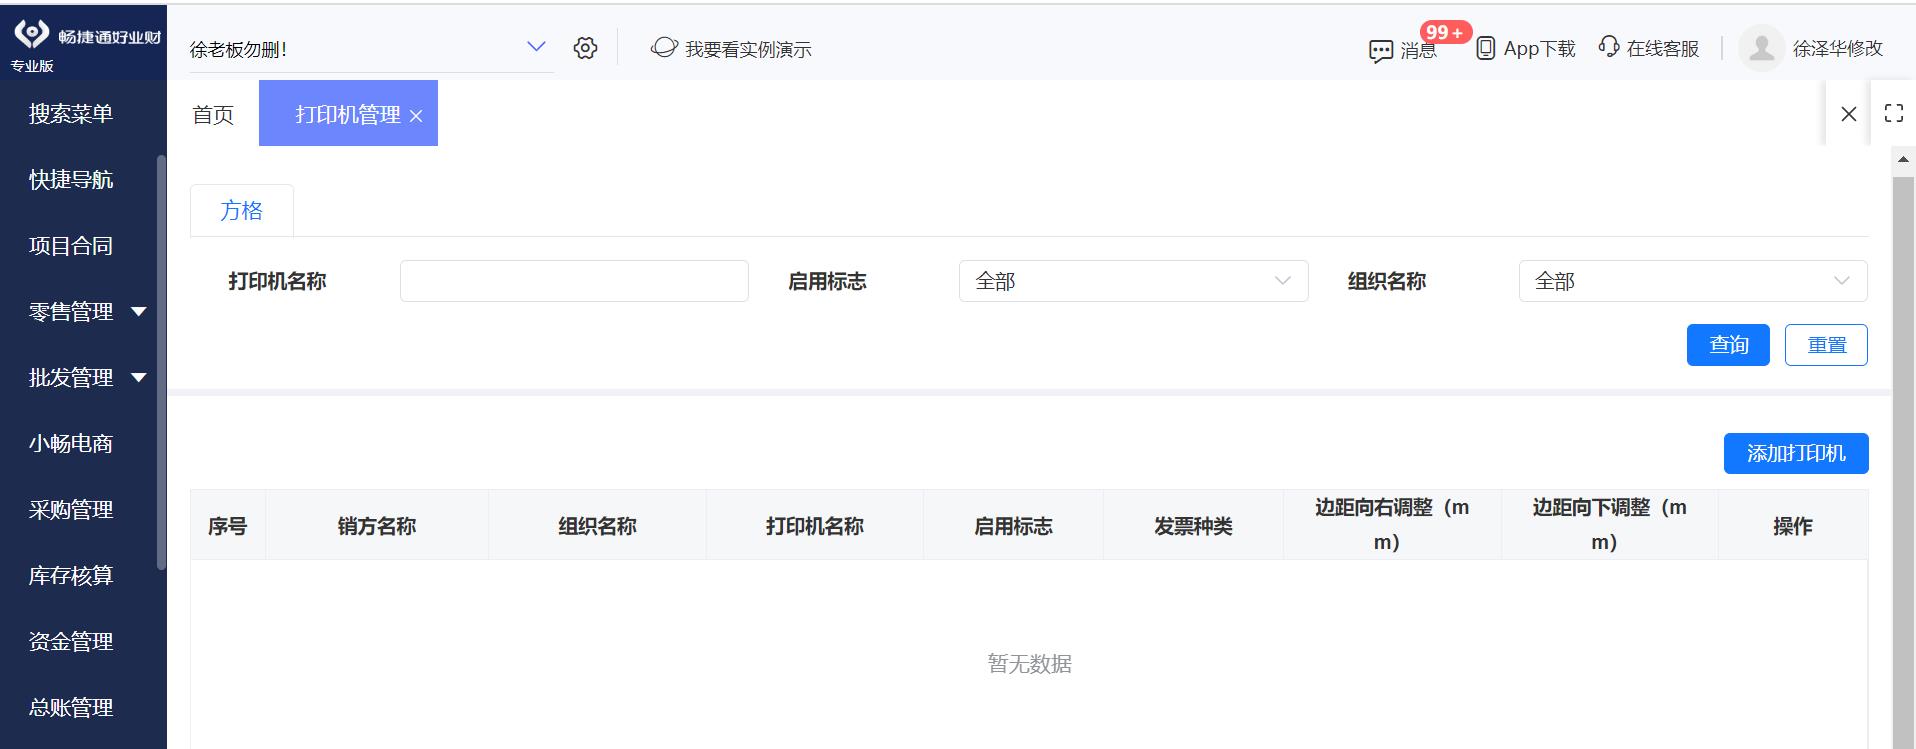
Task: Open 资金管理 in sidebar
Action: coord(71,642)
